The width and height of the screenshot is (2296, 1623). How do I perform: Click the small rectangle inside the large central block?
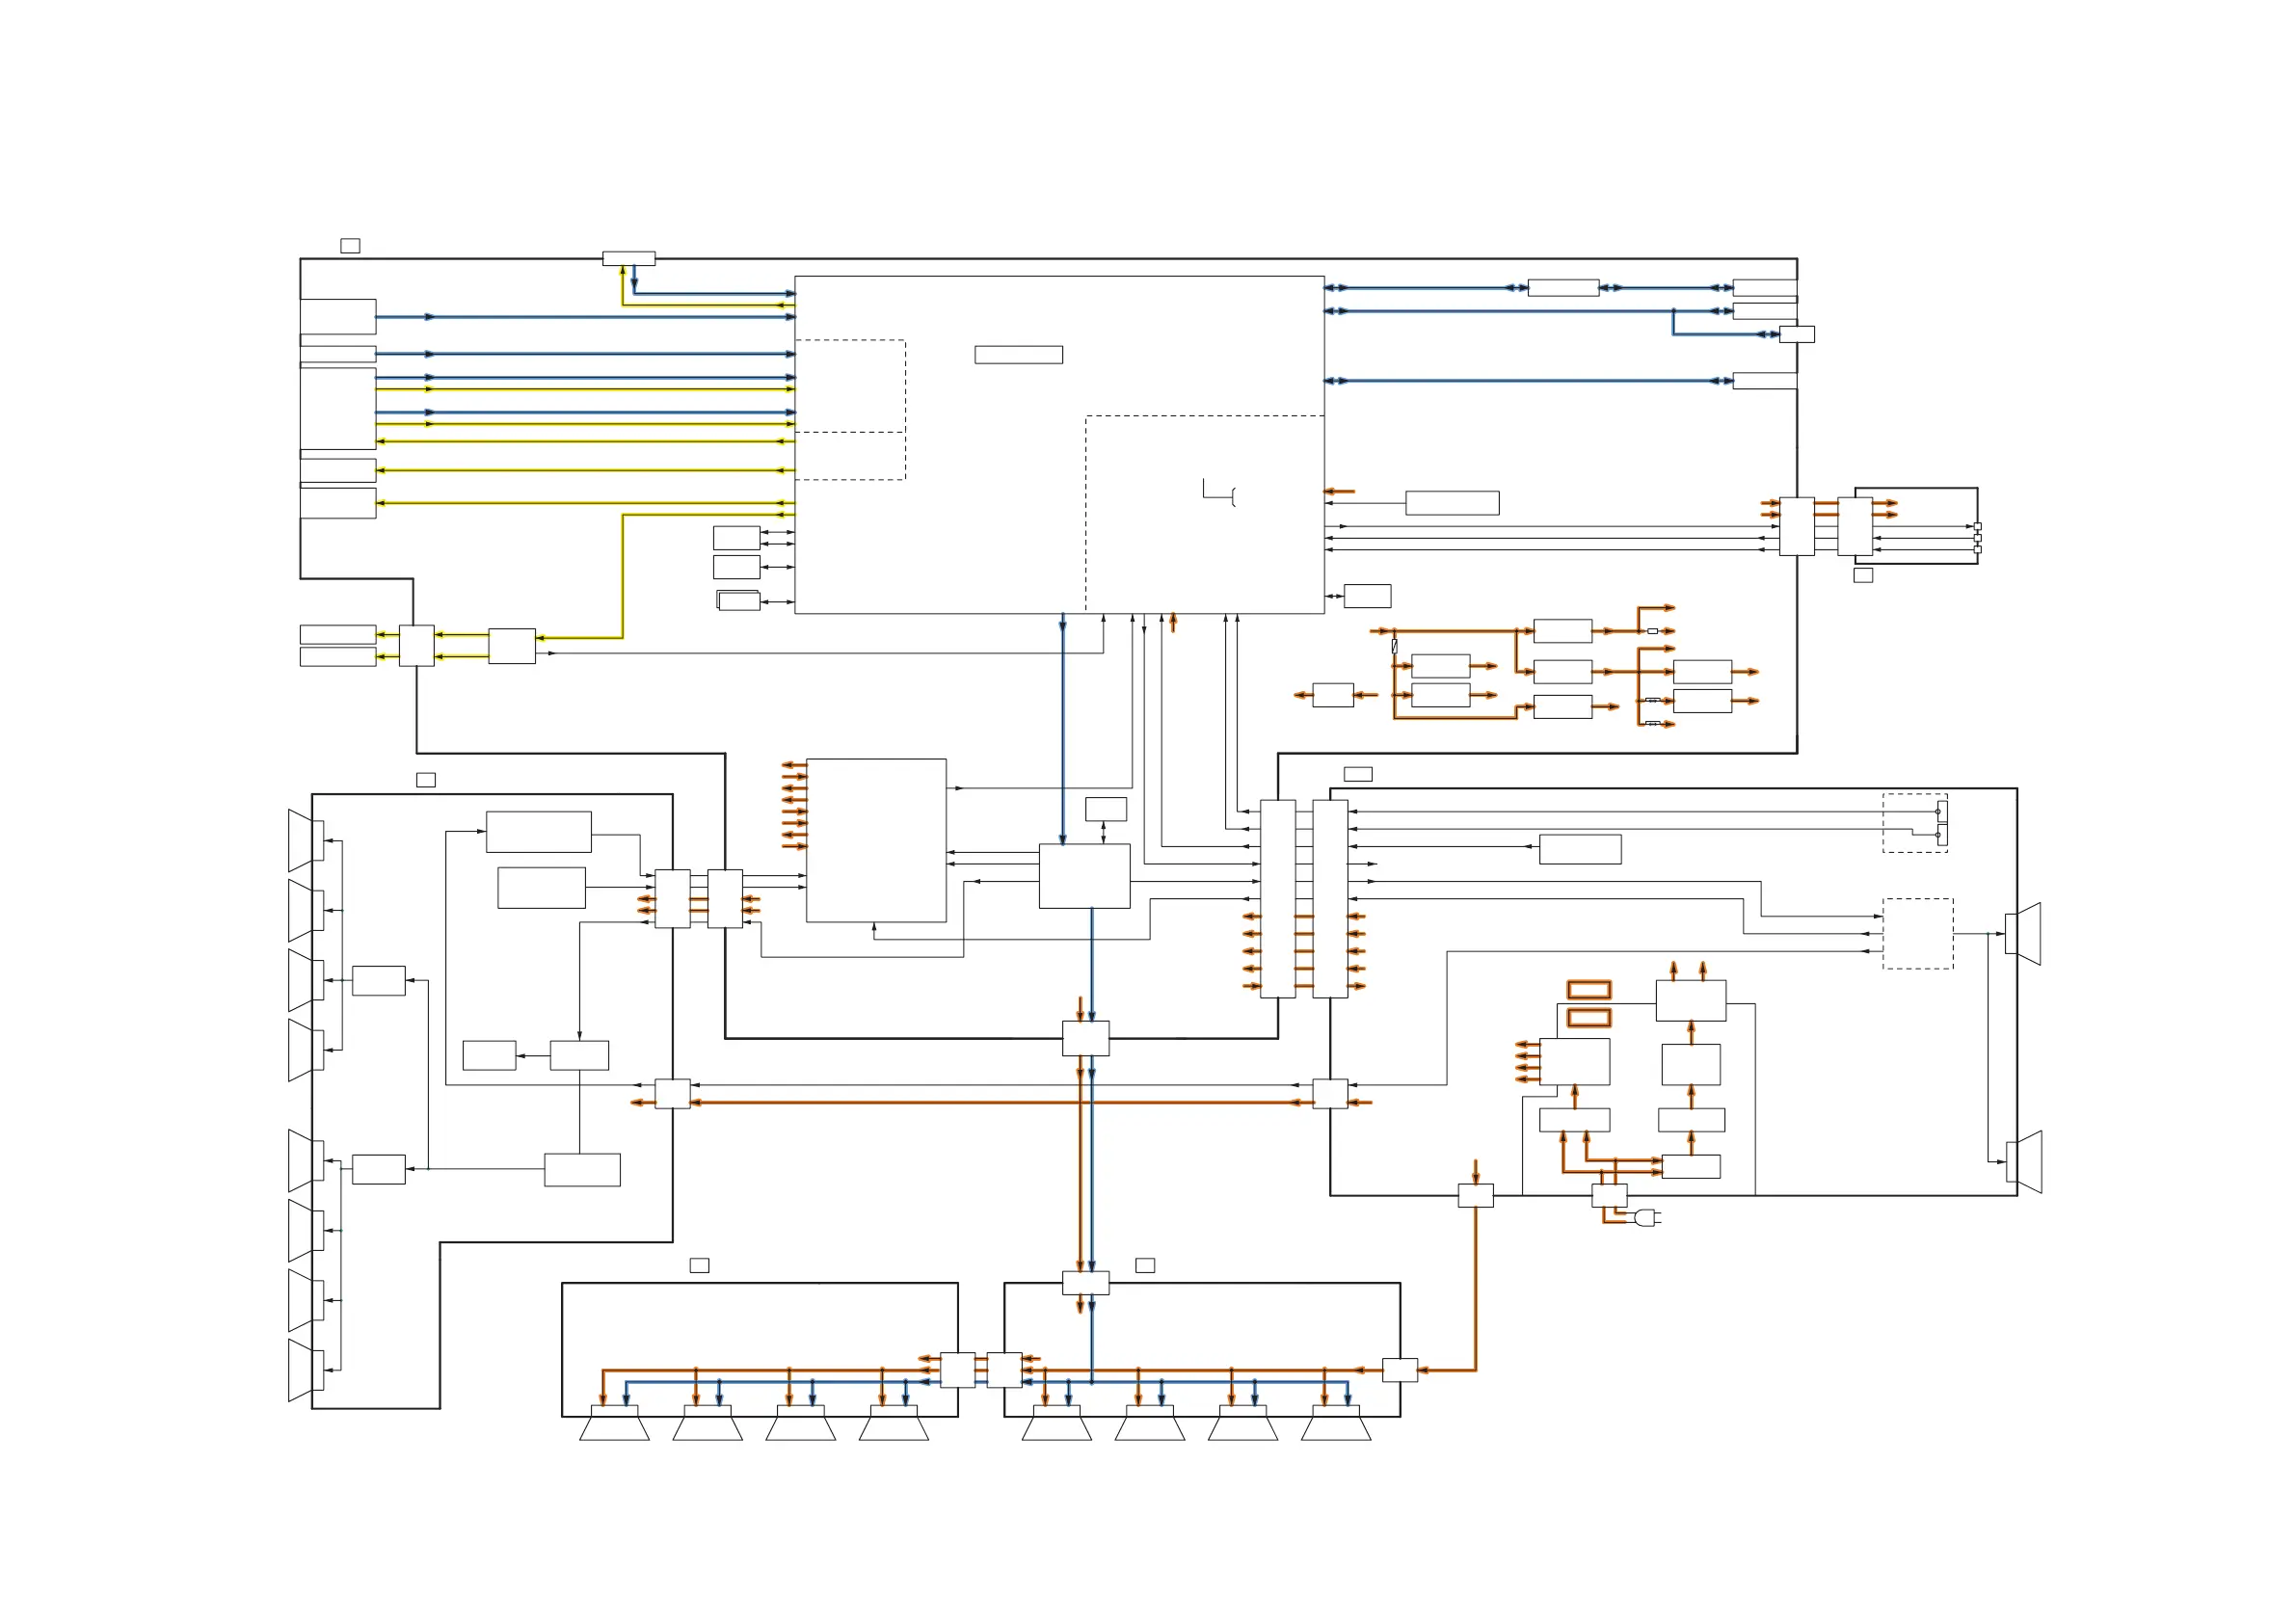point(1018,355)
